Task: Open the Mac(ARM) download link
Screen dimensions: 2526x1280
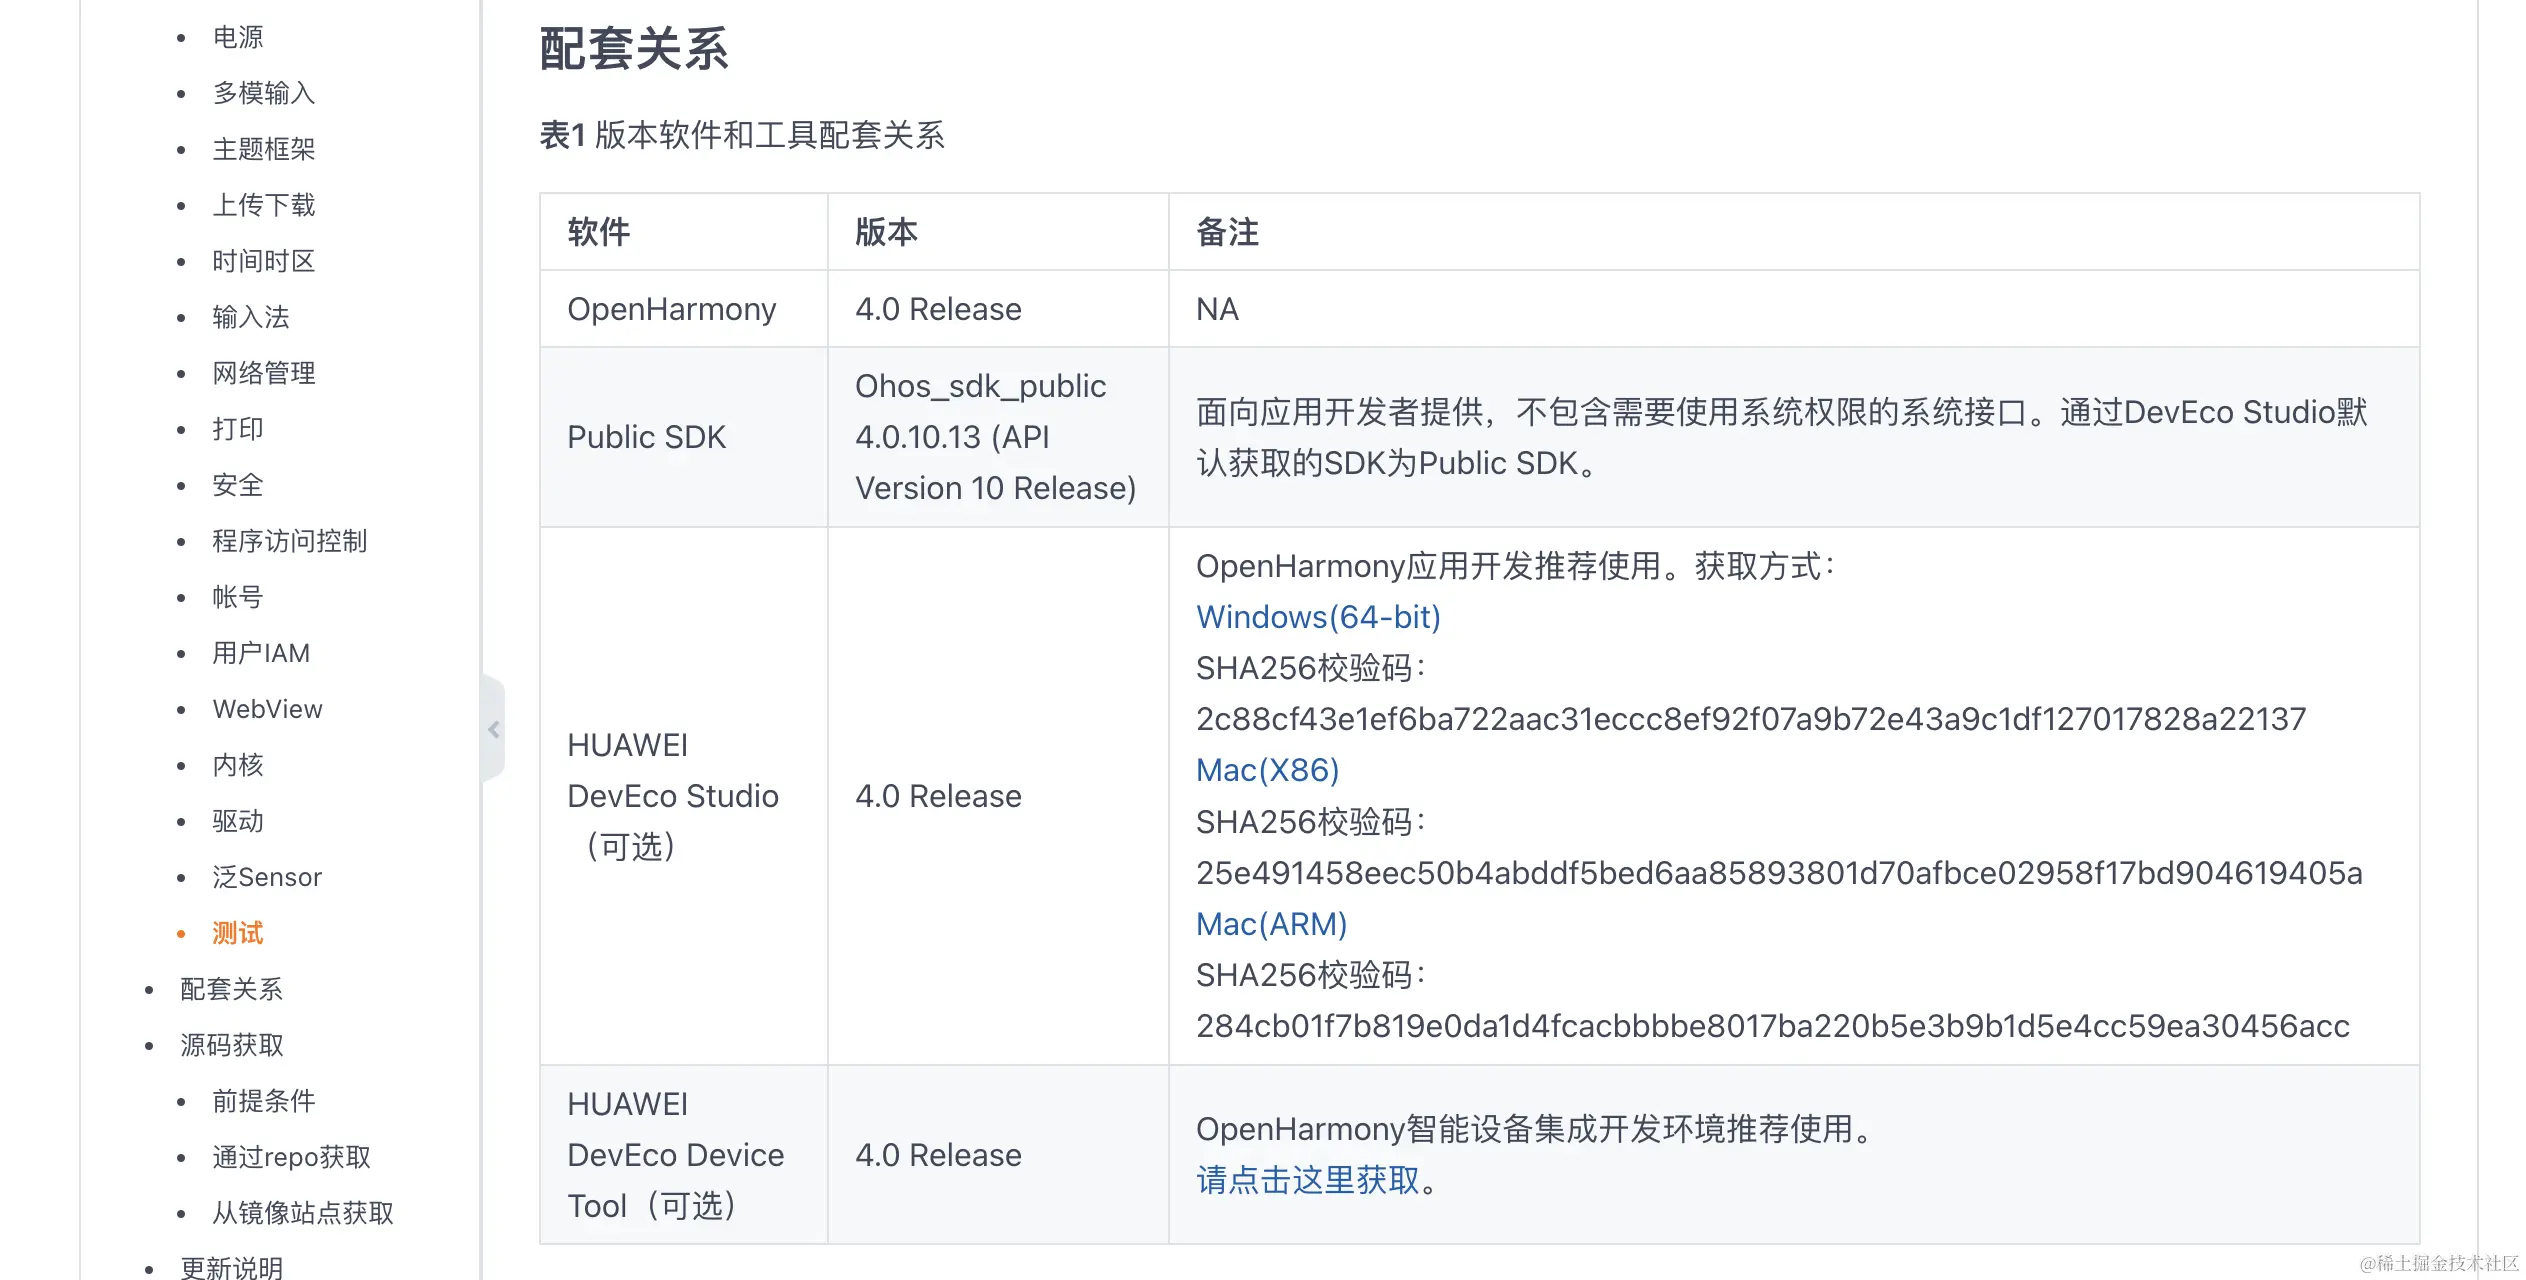Action: [x=1271, y=924]
